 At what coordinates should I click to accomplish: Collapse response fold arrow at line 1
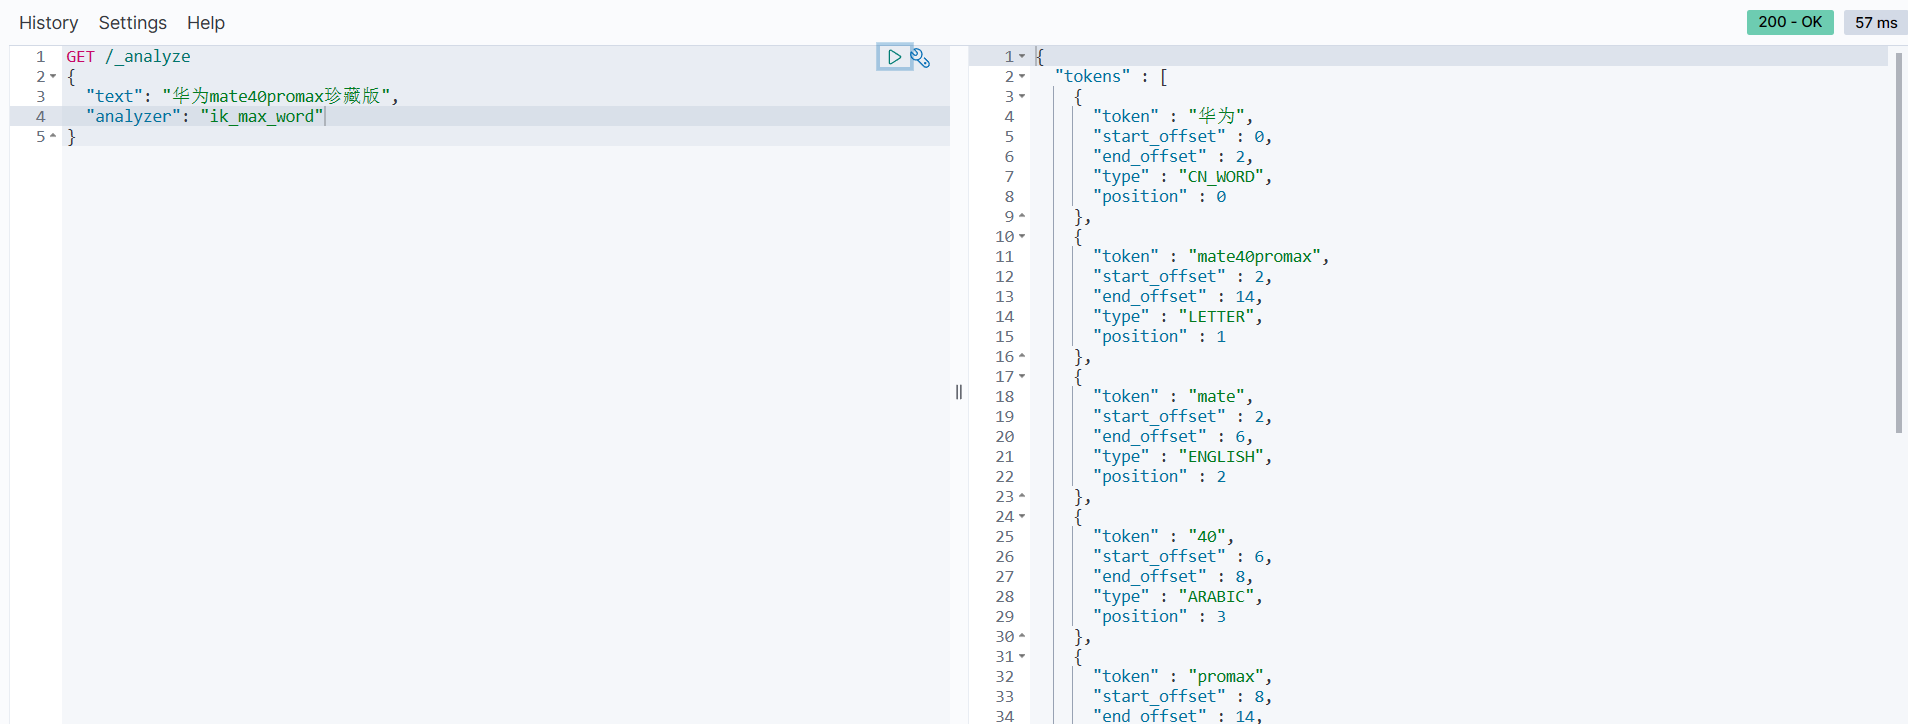tap(1022, 57)
